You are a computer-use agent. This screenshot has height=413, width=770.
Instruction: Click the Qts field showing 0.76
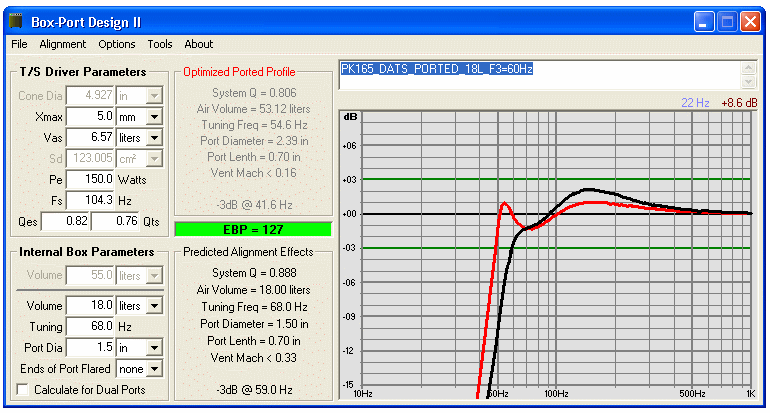116,221
